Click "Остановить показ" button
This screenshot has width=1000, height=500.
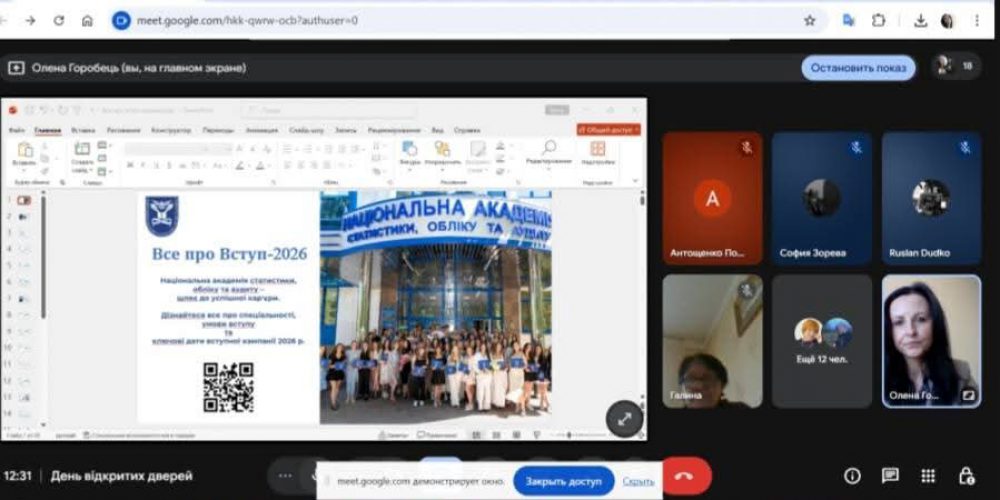click(857, 67)
